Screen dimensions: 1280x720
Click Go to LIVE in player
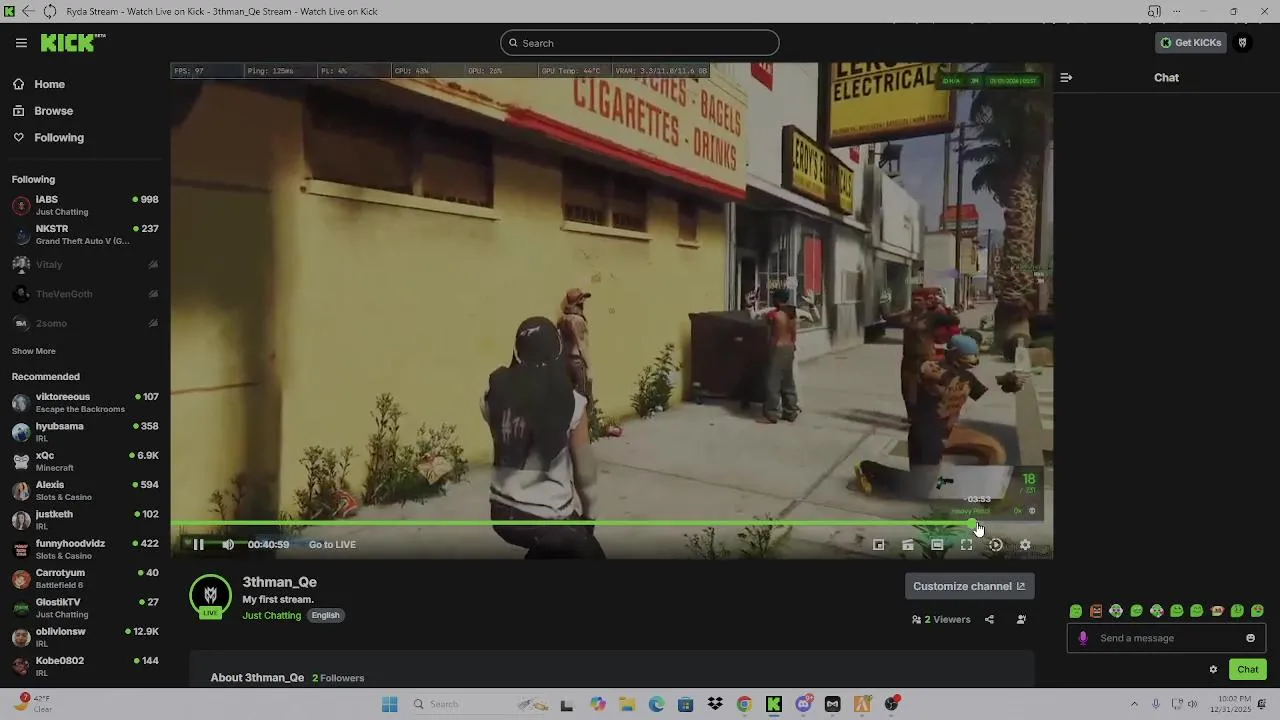332,545
